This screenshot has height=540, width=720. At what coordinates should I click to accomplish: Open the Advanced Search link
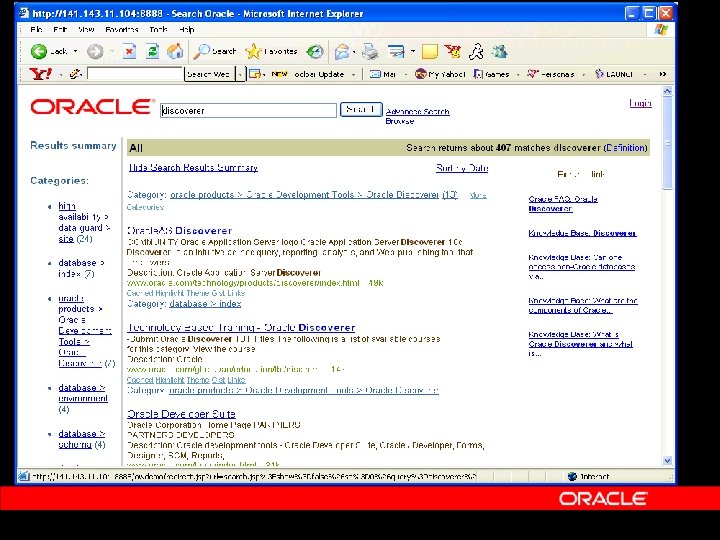pyautogui.click(x=417, y=112)
